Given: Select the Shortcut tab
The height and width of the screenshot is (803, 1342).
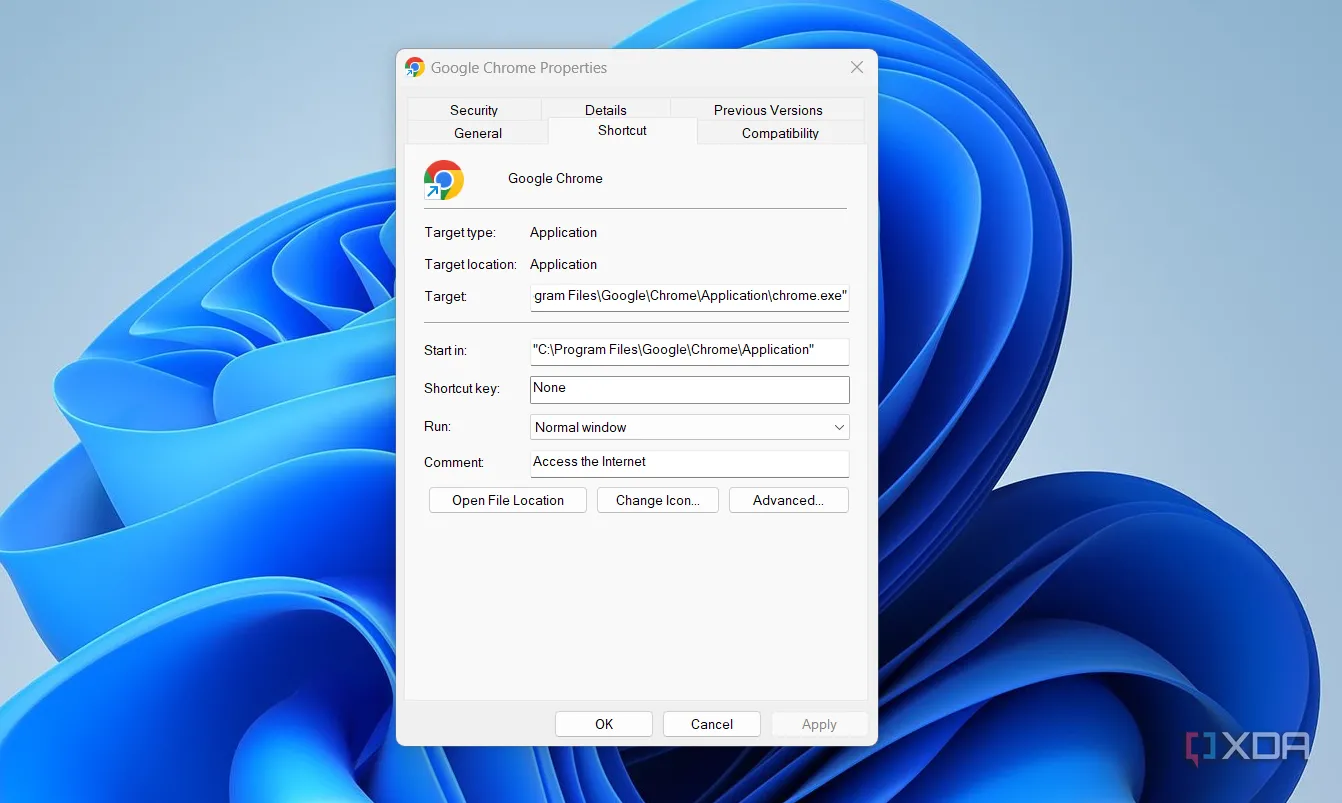Looking at the screenshot, I should (x=622, y=131).
